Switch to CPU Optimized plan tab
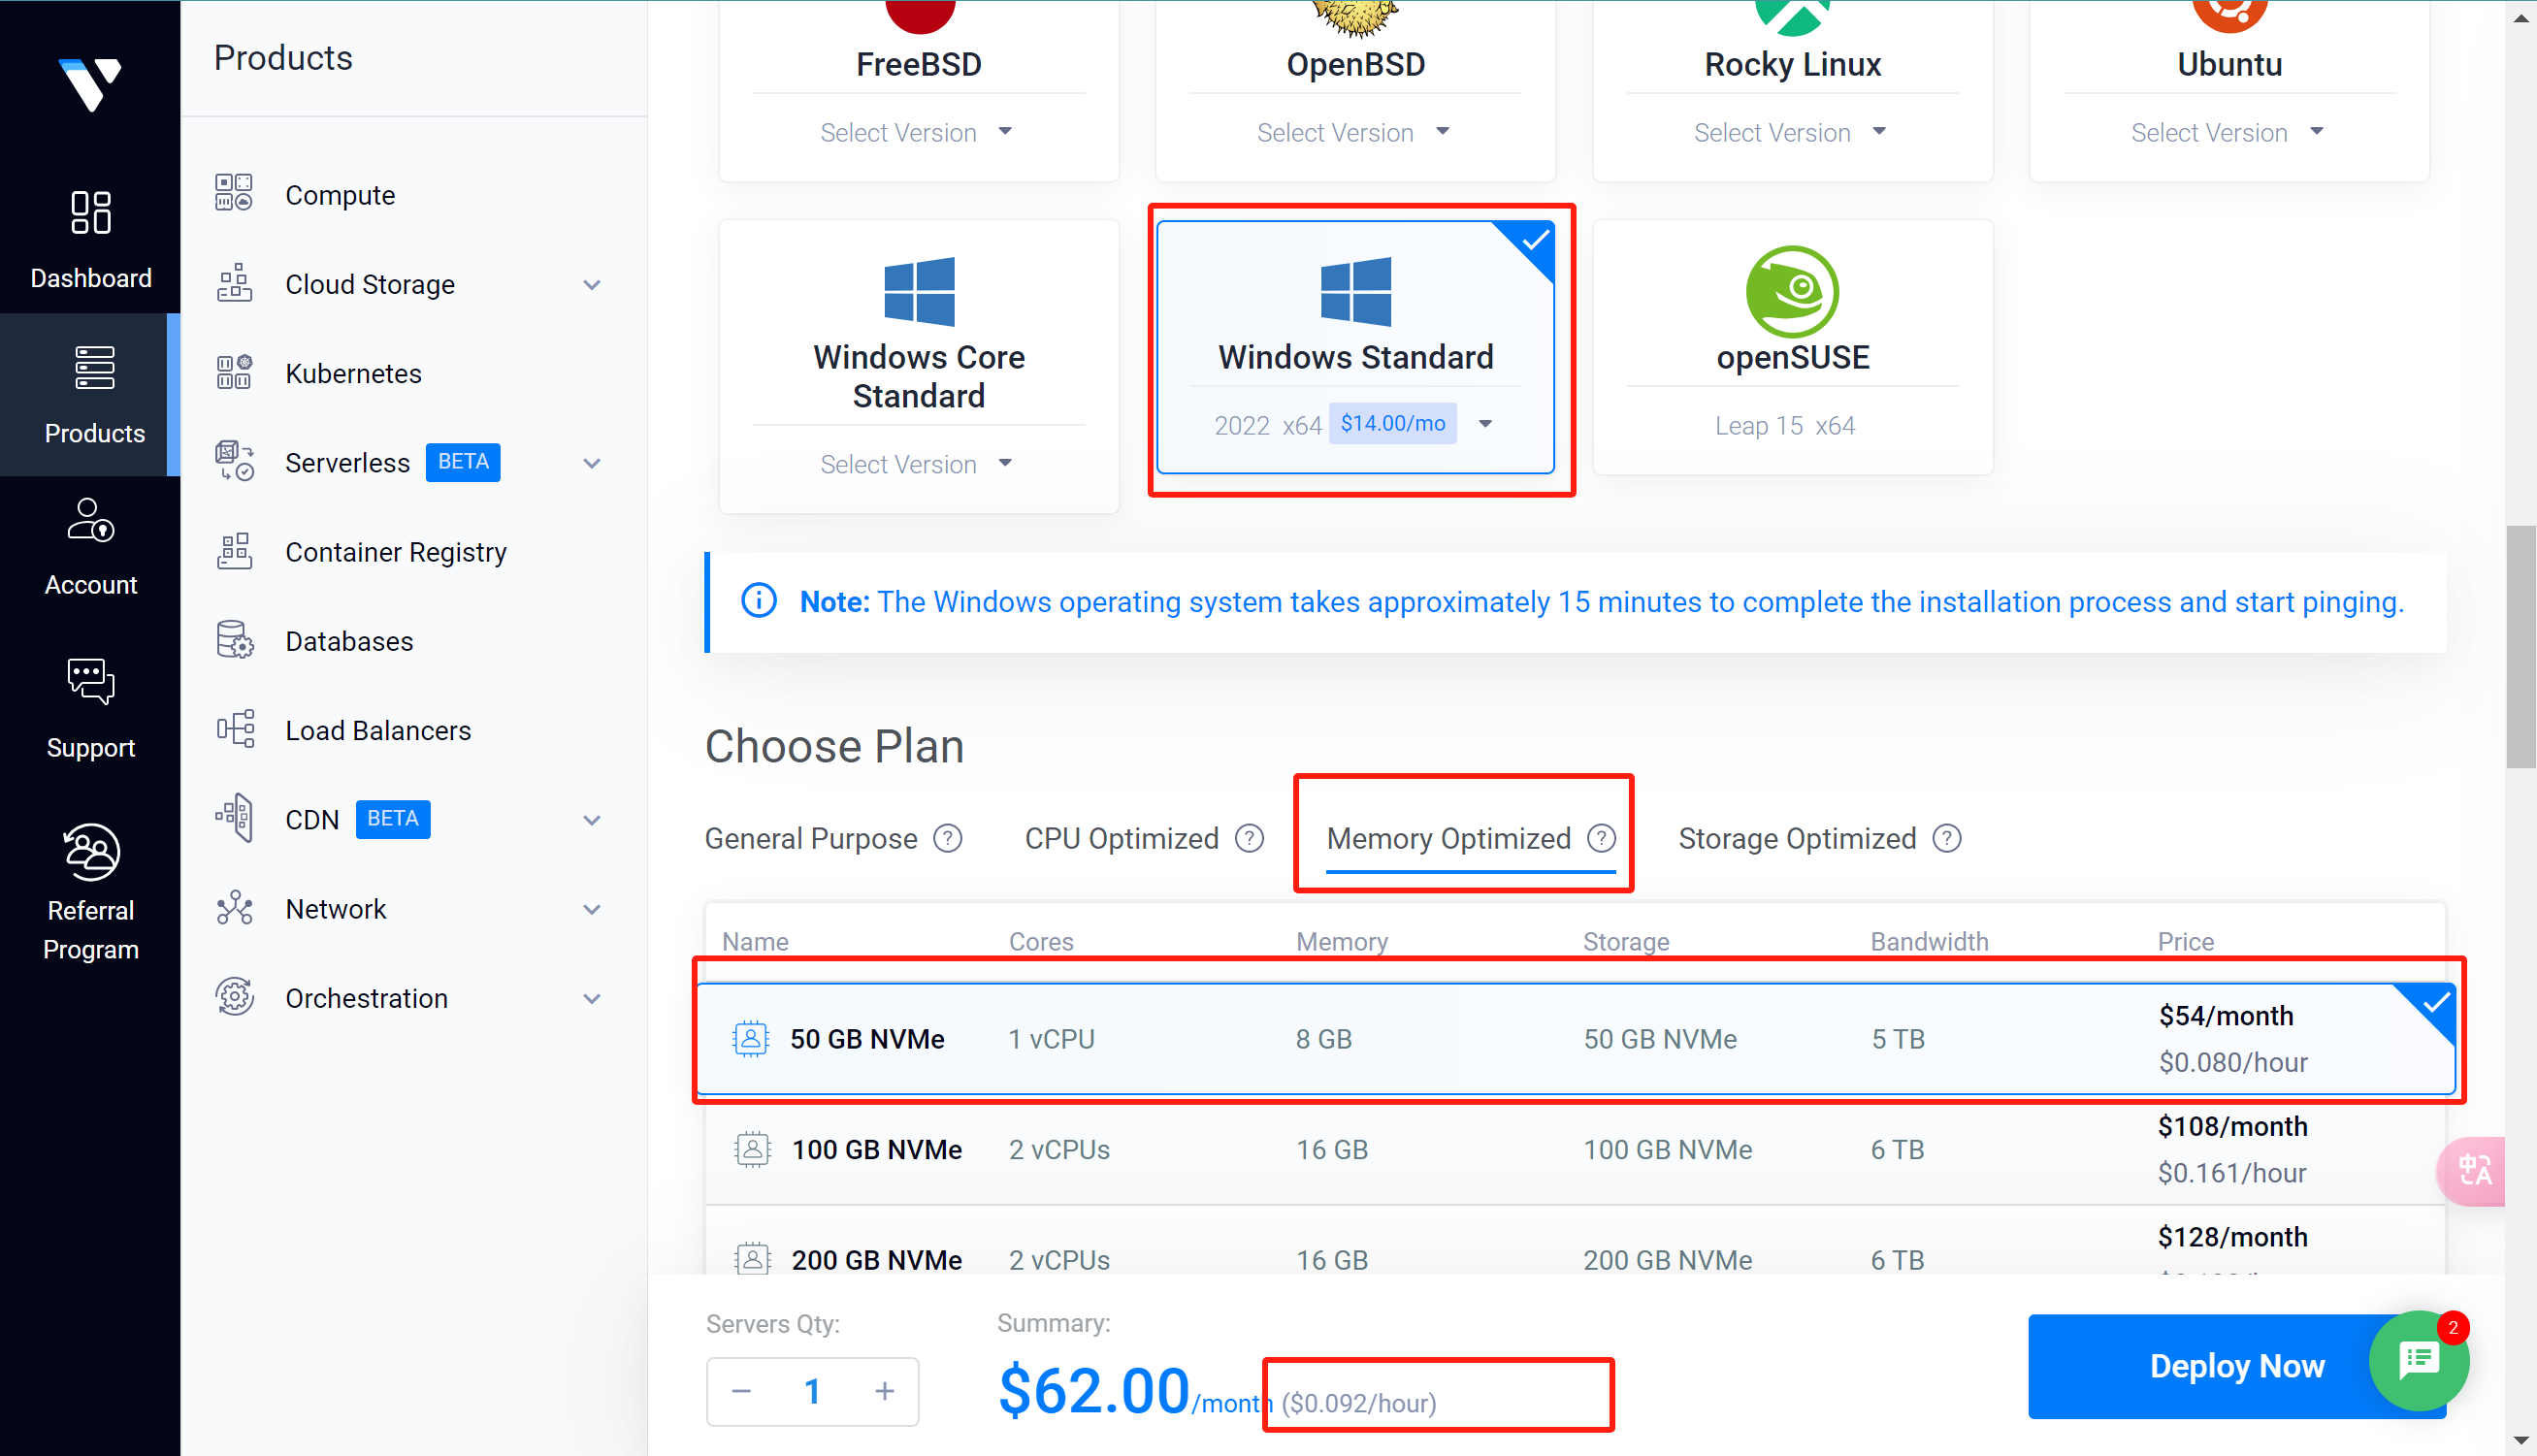This screenshot has width=2537, height=1456. coord(1122,838)
